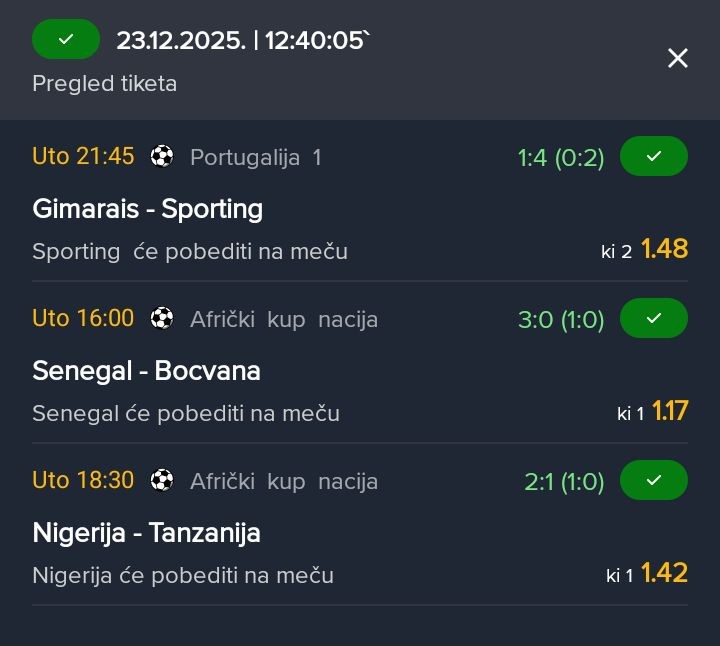The height and width of the screenshot is (646, 720).
Task: Click the Pregled tiketa title
Action: [x=105, y=84]
